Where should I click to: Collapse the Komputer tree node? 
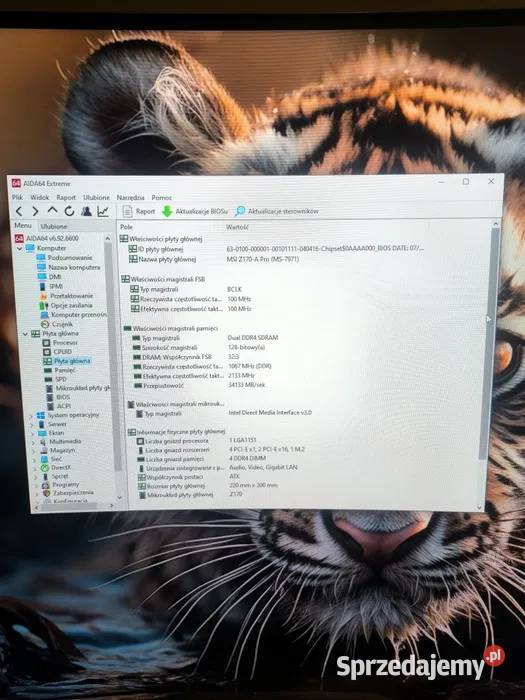[20, 248]
